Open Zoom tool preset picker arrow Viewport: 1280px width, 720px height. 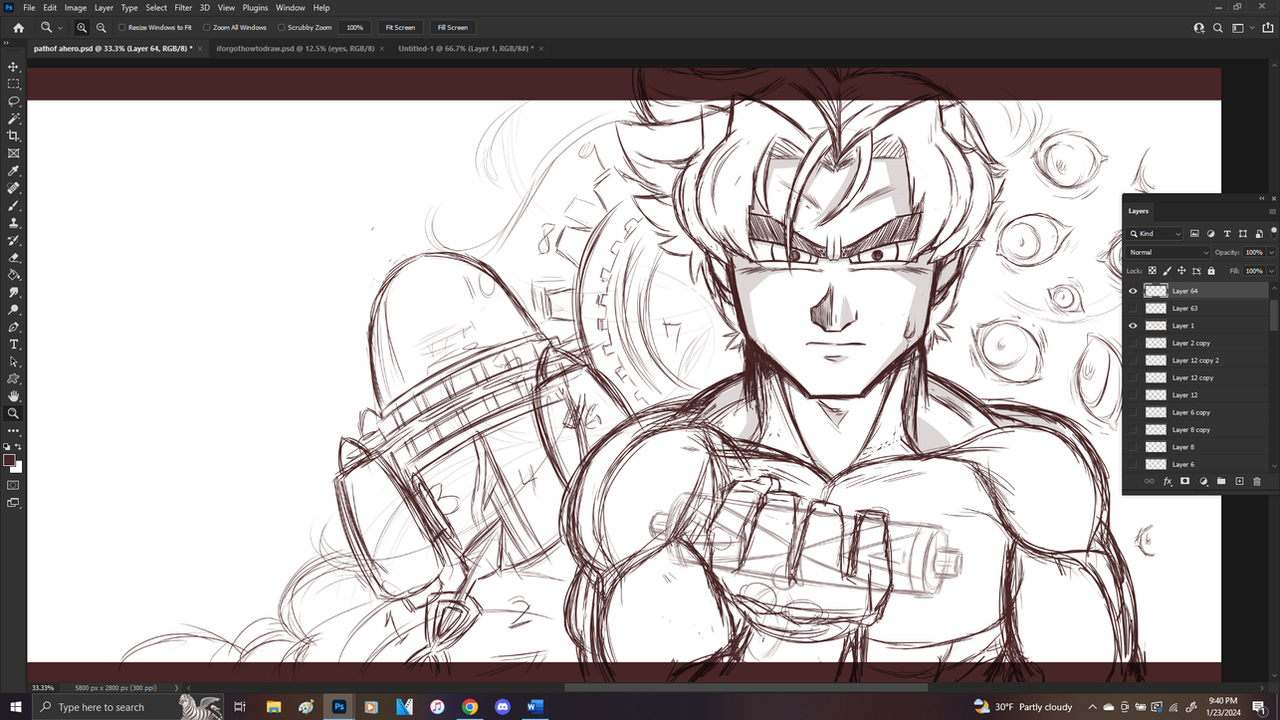61,28
